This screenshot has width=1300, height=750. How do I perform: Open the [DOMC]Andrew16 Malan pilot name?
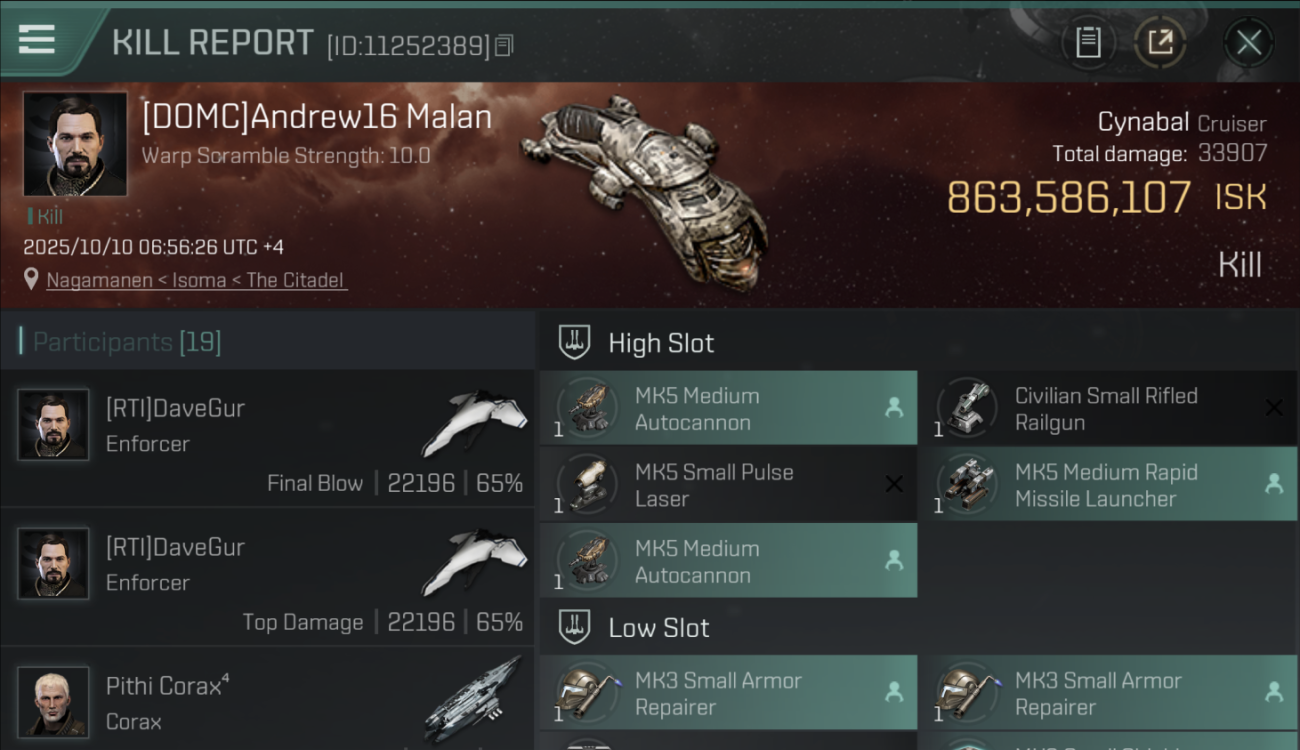coord(317,117)
